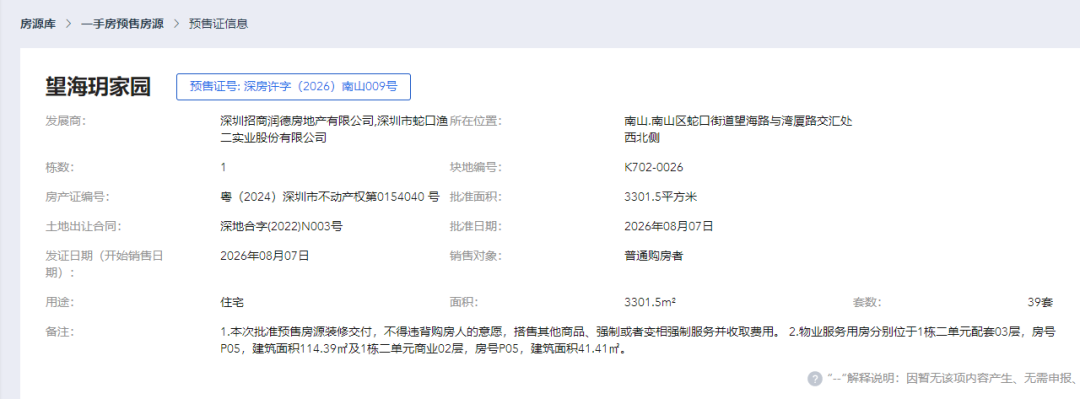Click the 批准日期 label

tap(476, 226)
